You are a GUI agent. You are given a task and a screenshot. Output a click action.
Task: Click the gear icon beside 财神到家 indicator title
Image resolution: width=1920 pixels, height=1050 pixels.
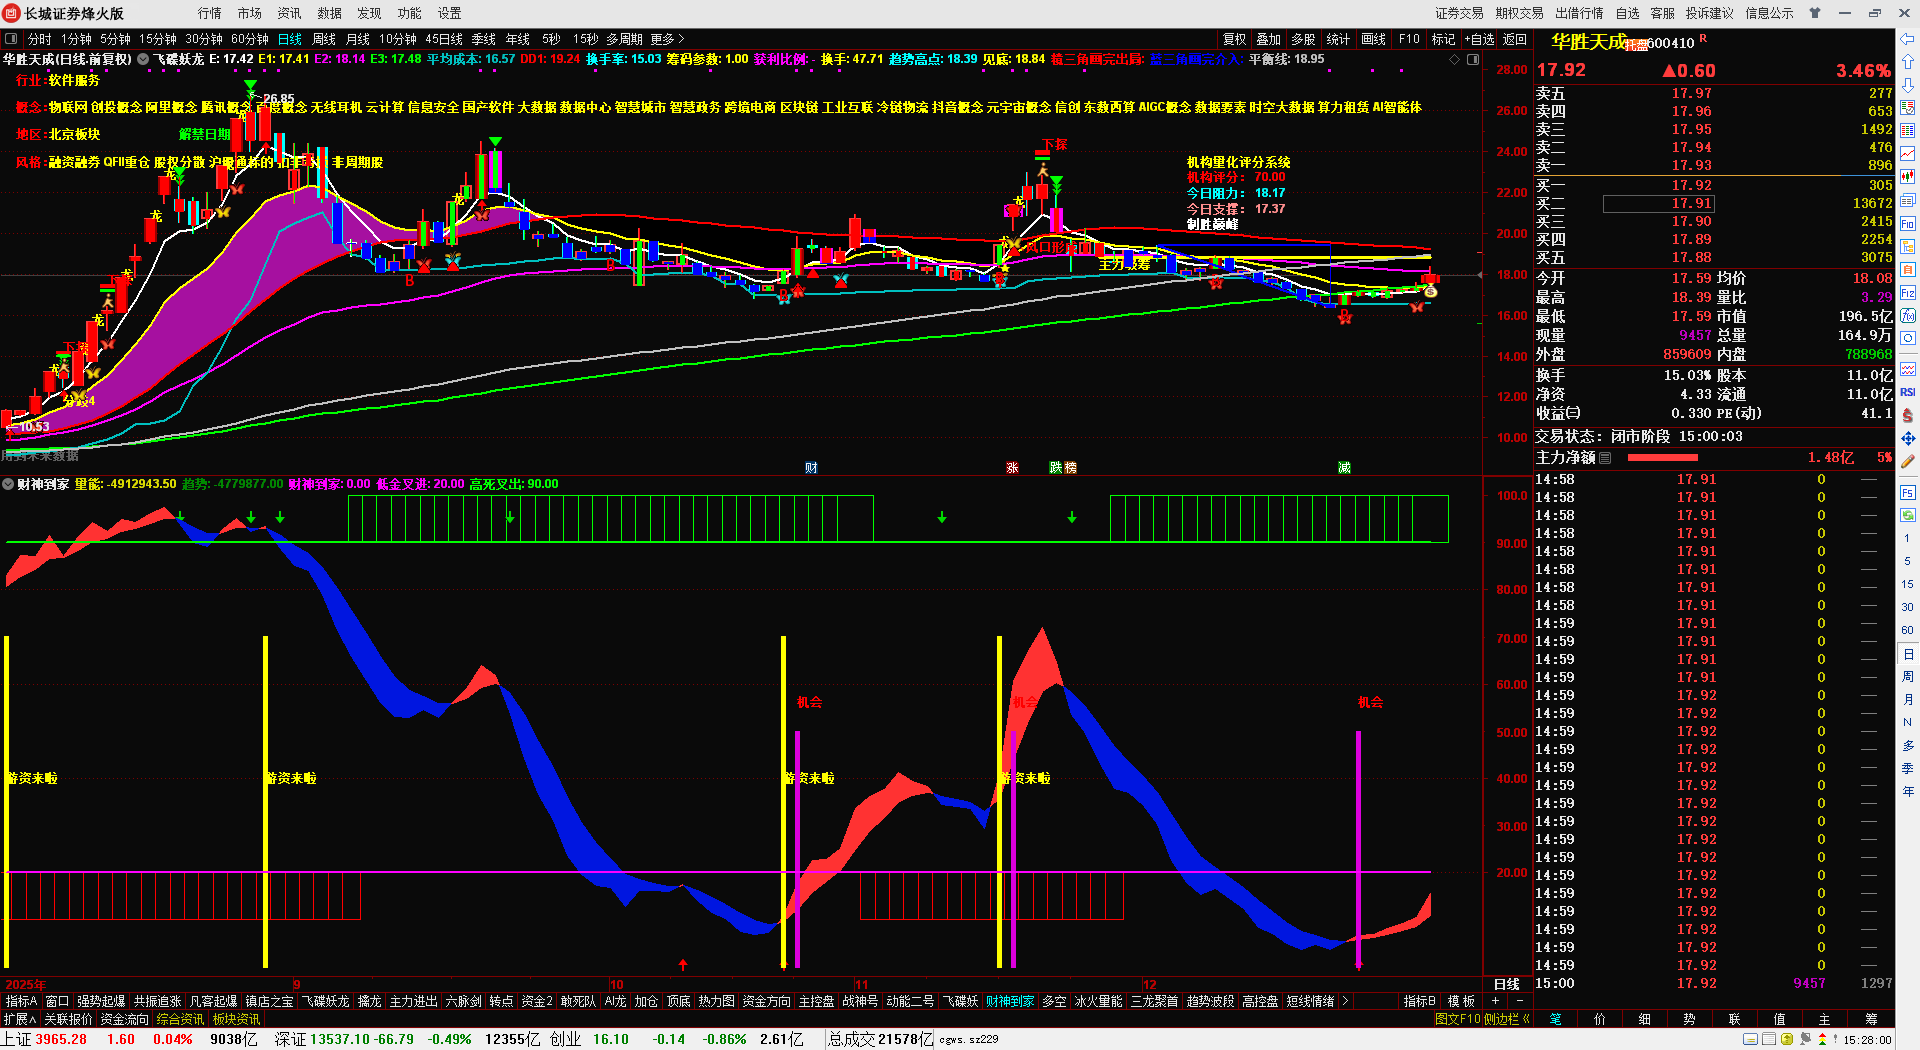tap(8, 484)
